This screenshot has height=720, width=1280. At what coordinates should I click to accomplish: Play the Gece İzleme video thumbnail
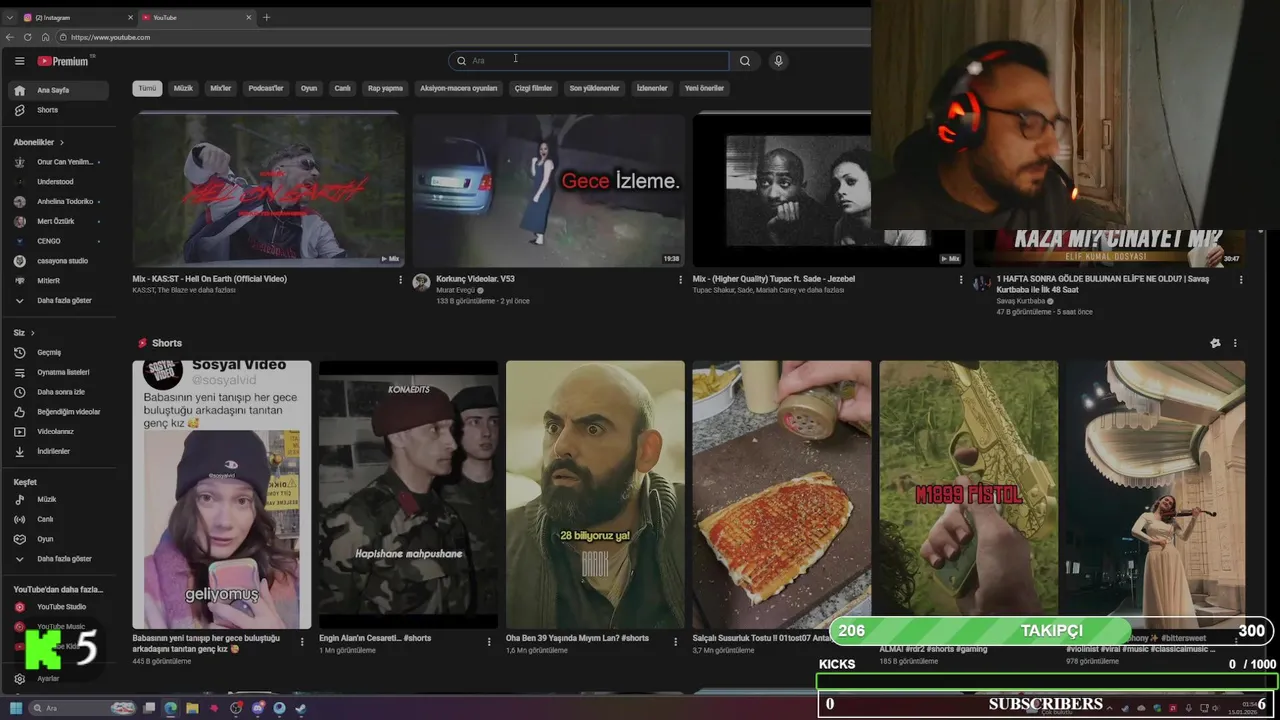[549, 190]
